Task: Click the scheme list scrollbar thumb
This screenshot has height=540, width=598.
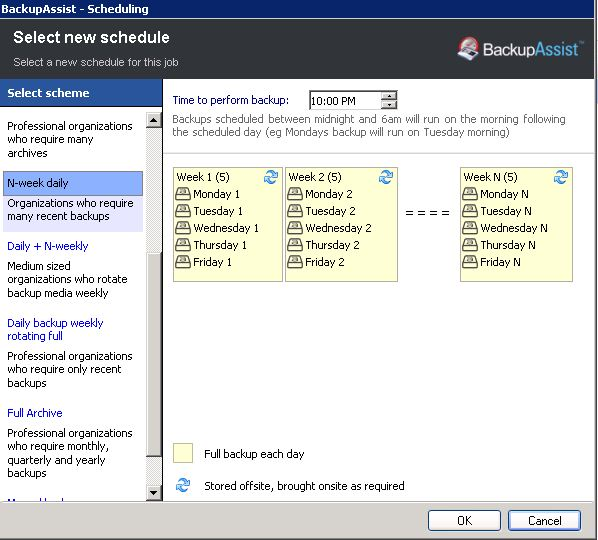Action: tap(154, 355)
